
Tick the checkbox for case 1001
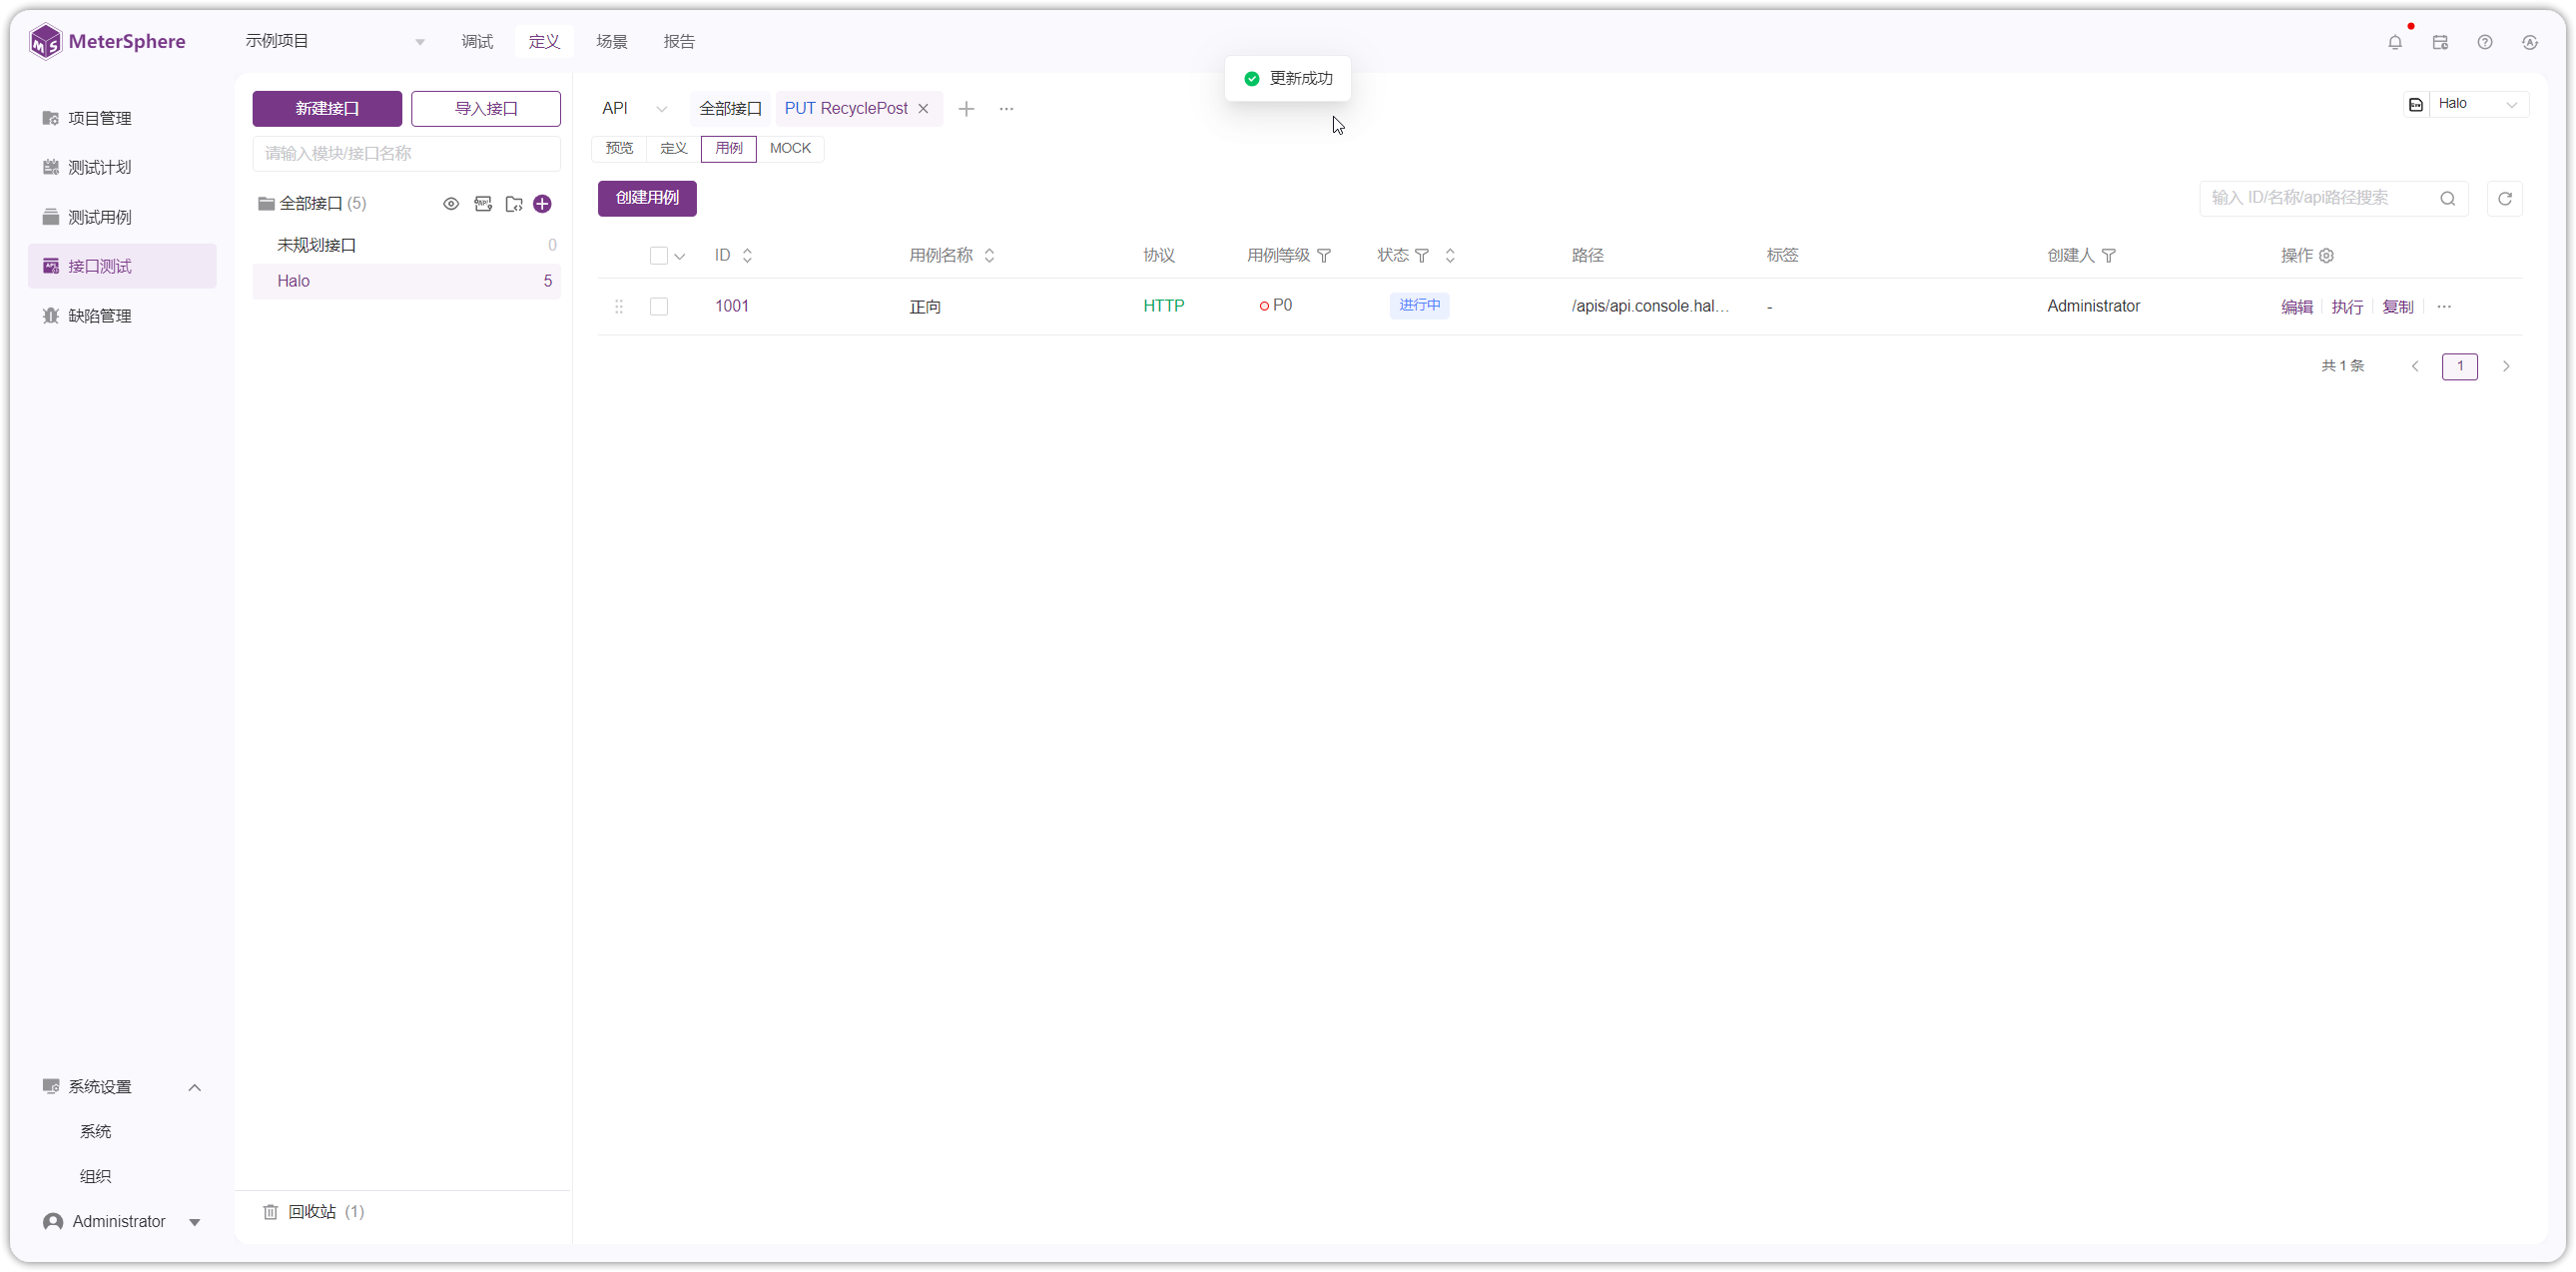pos(658,307)
